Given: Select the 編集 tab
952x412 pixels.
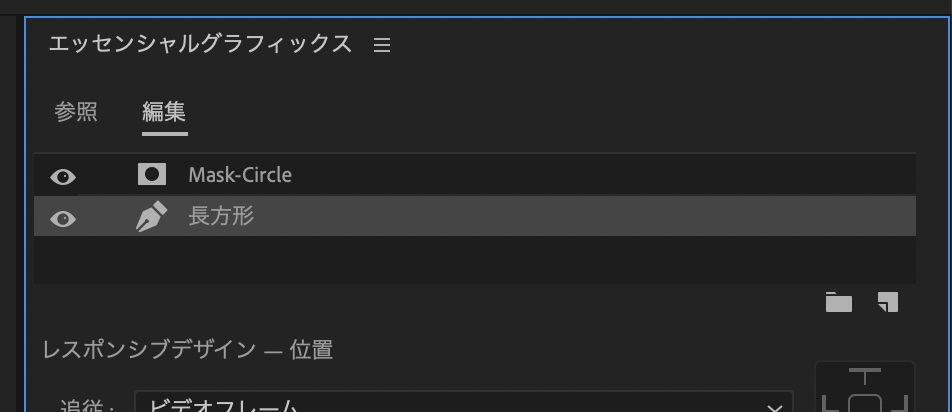Looking at the screenshot, I should pyautogui.click(x=164, y=111).
